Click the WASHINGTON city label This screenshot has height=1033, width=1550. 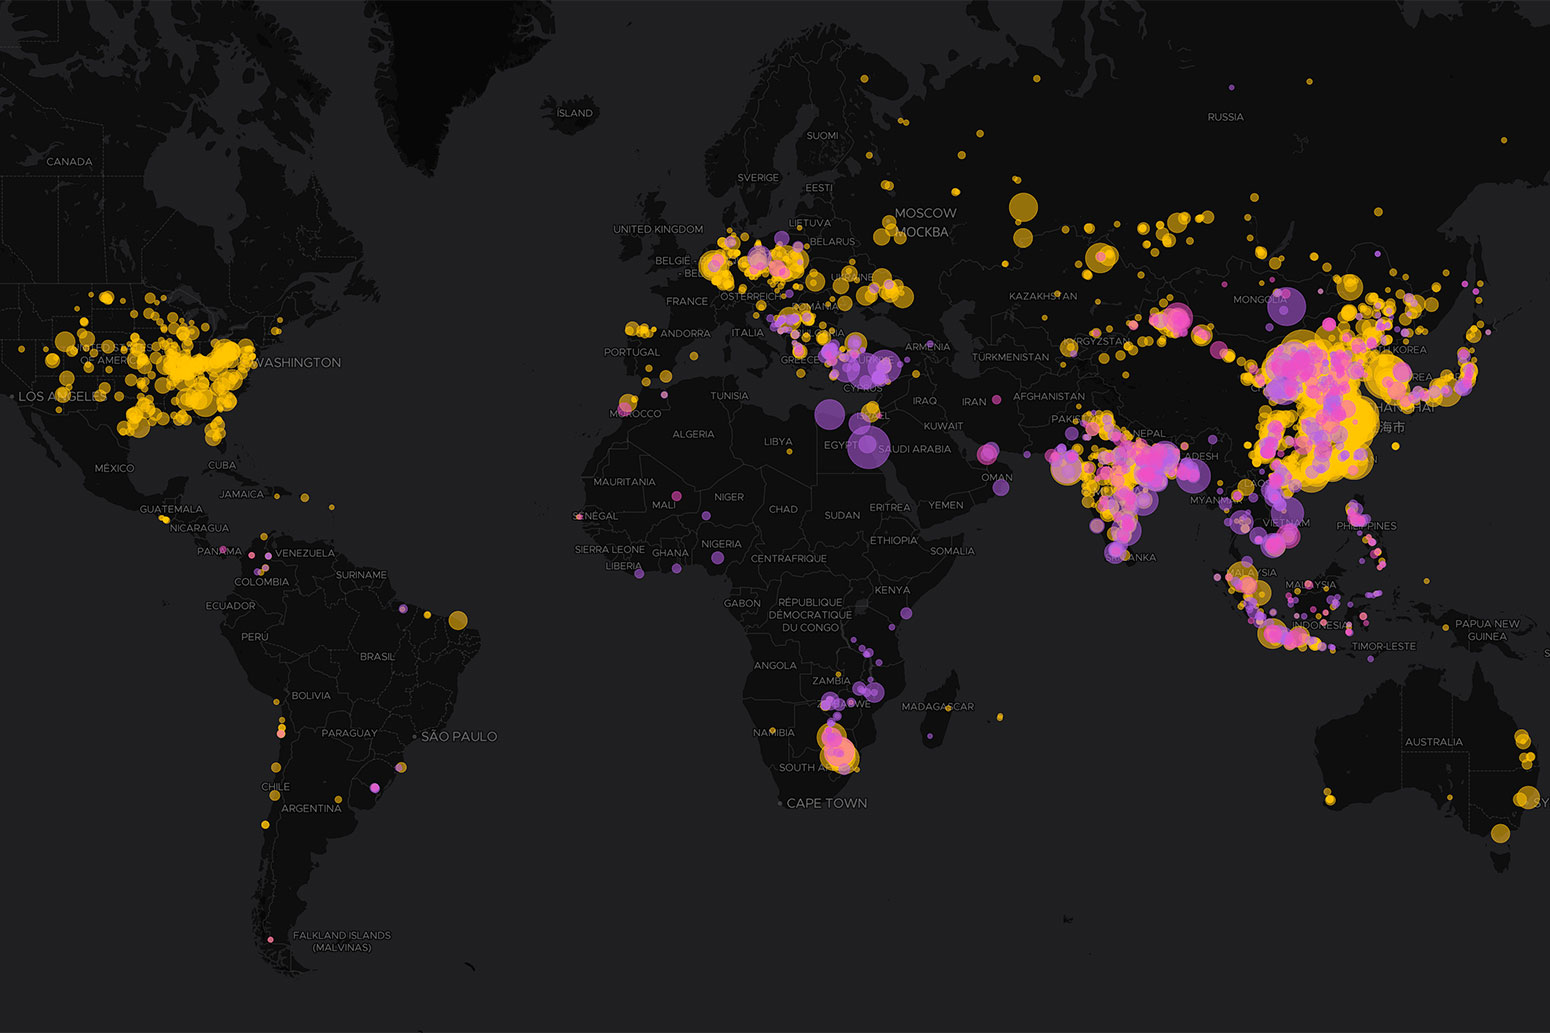[x=298, y=362]
